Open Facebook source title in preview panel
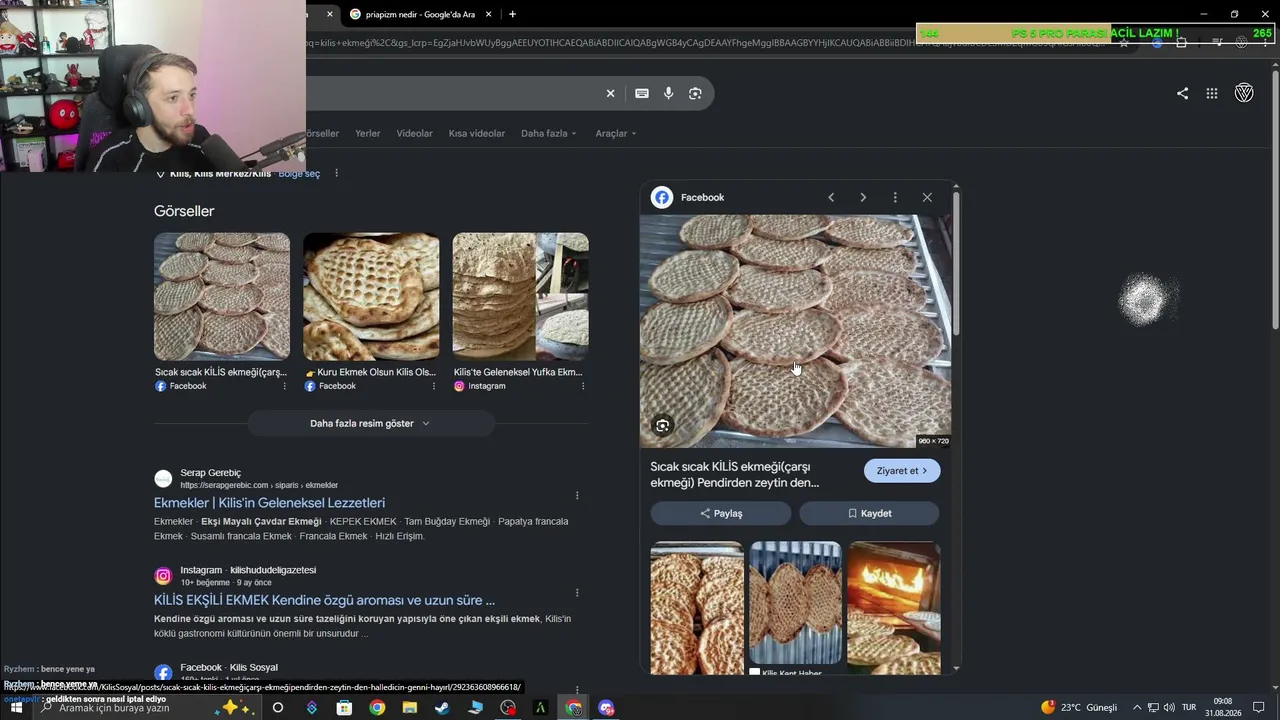The image size is (1280, 720). [702, 197]
